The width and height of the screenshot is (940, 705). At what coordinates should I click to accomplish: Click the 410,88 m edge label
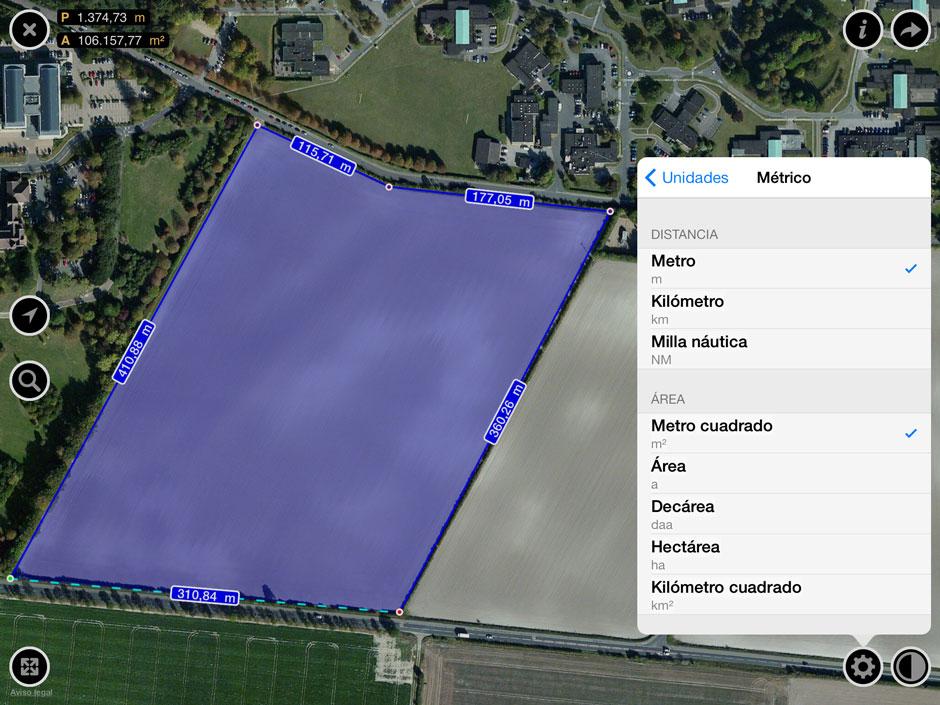pyautogui.click(x=135, y=352)
